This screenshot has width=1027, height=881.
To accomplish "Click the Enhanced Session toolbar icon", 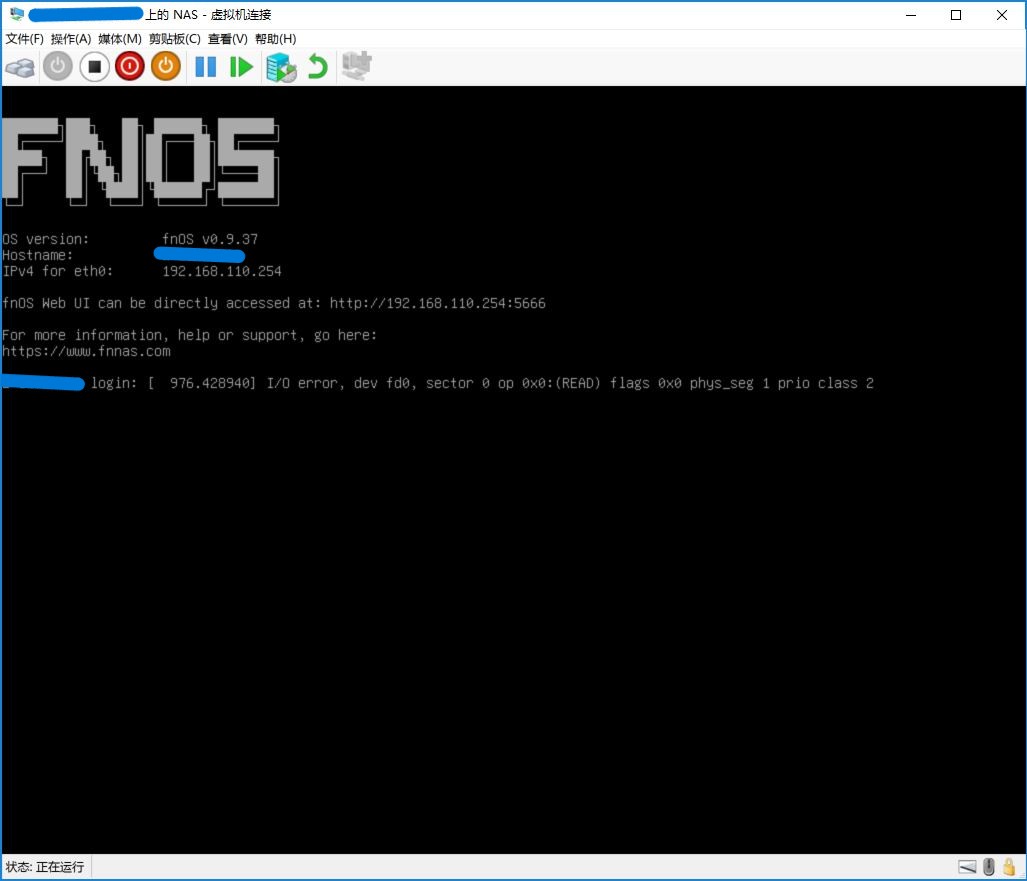I will tap(357, 66).
